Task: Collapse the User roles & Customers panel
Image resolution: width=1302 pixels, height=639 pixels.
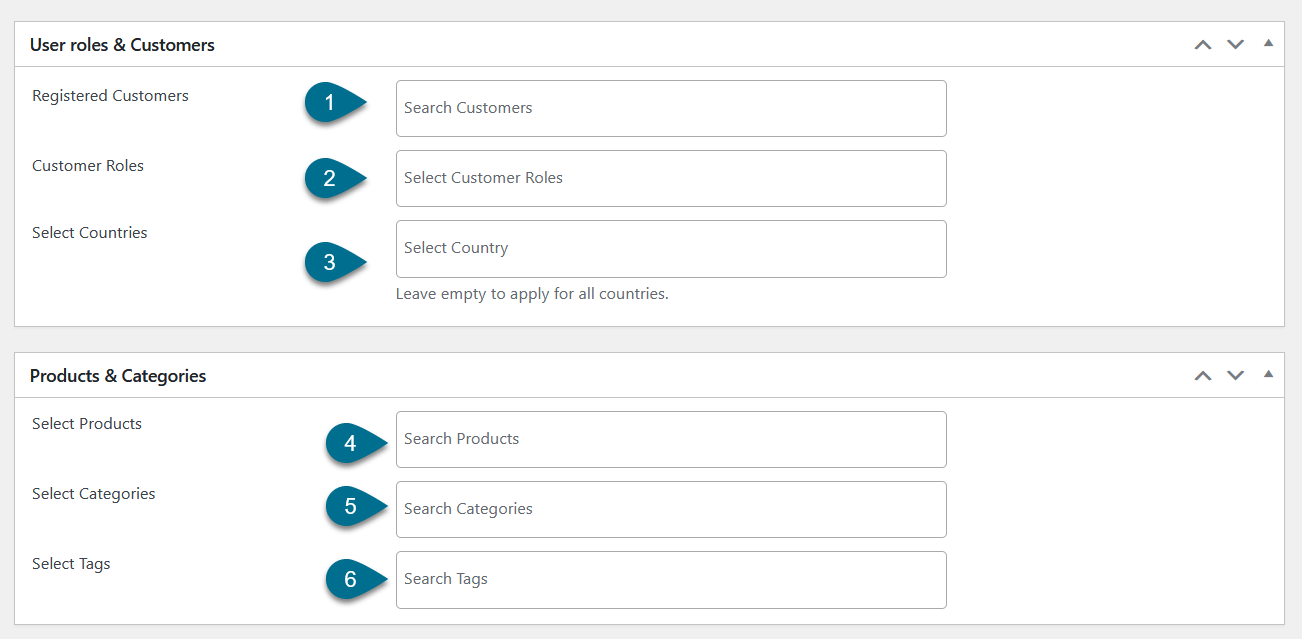Action: 1268,44
